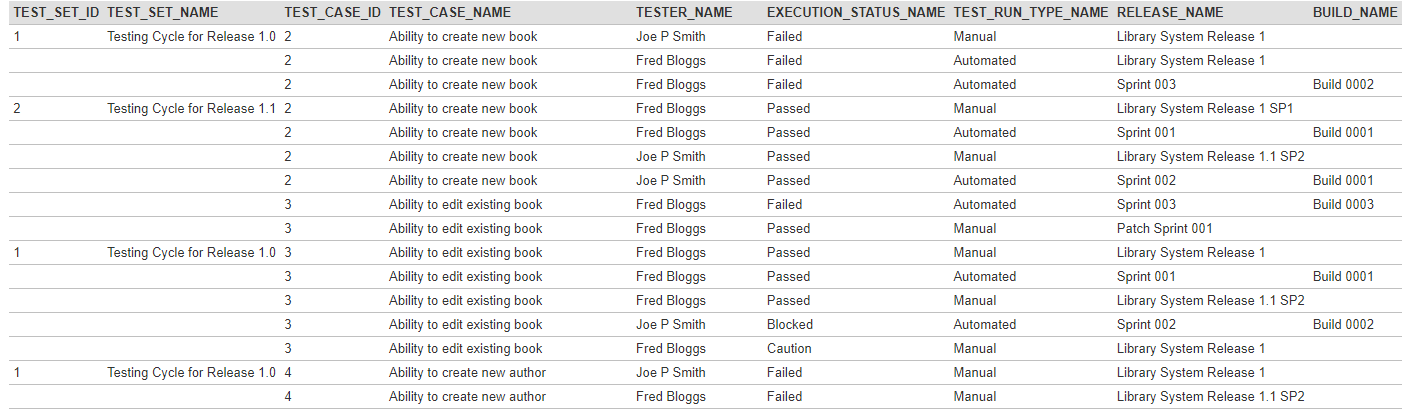Click the Patch Sprint 001 release cell

coord(1164,229)
